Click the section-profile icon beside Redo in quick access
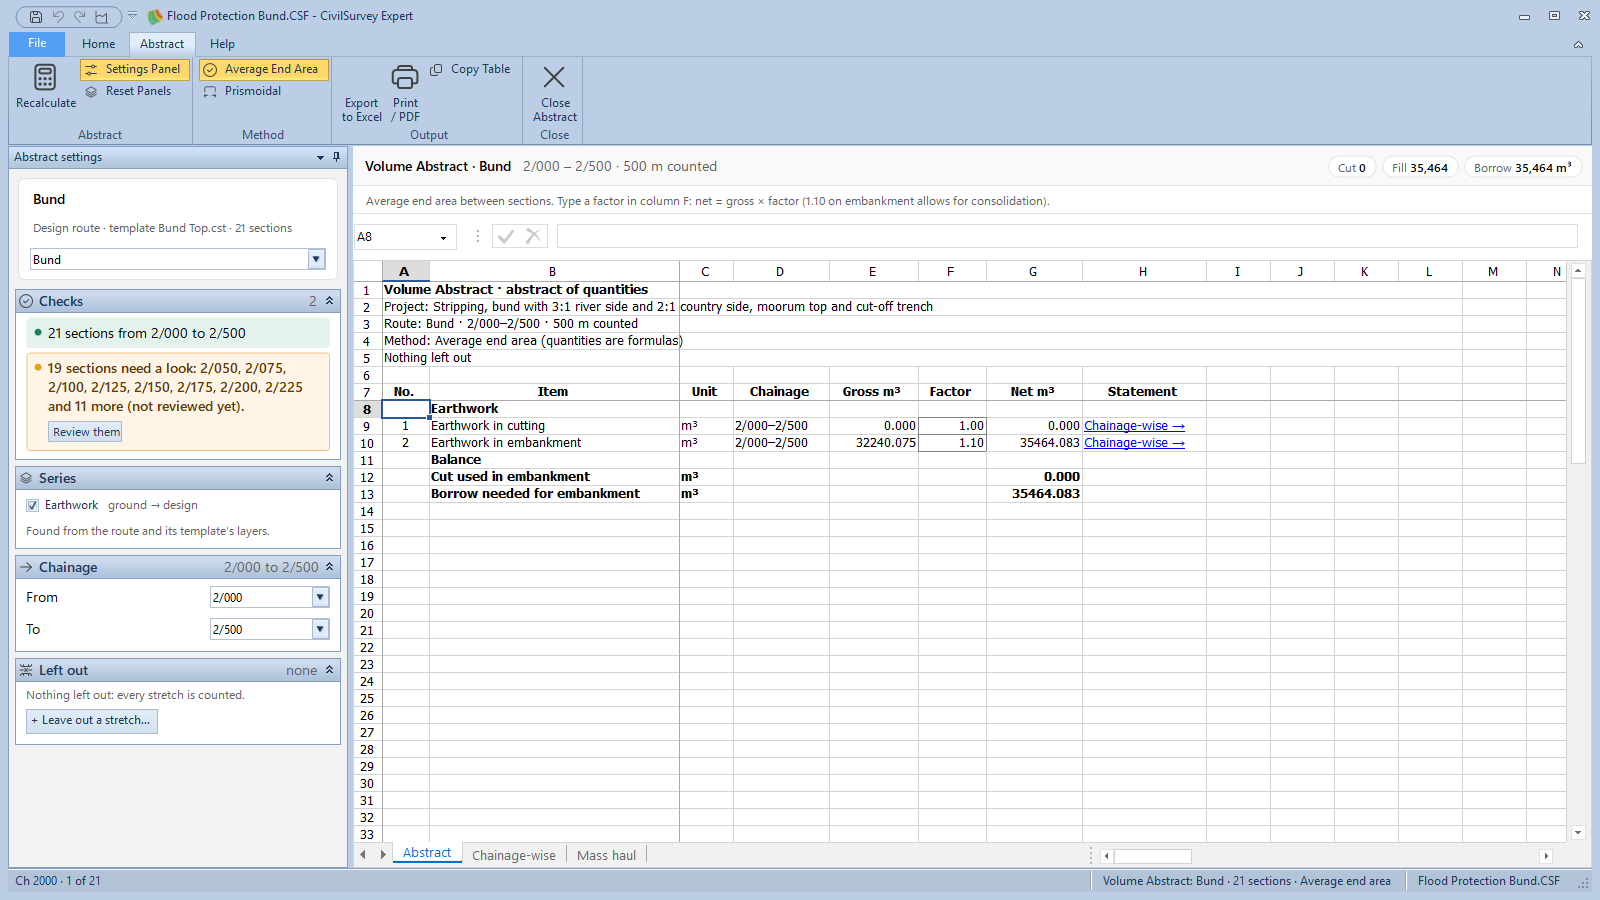 point(102,17)
